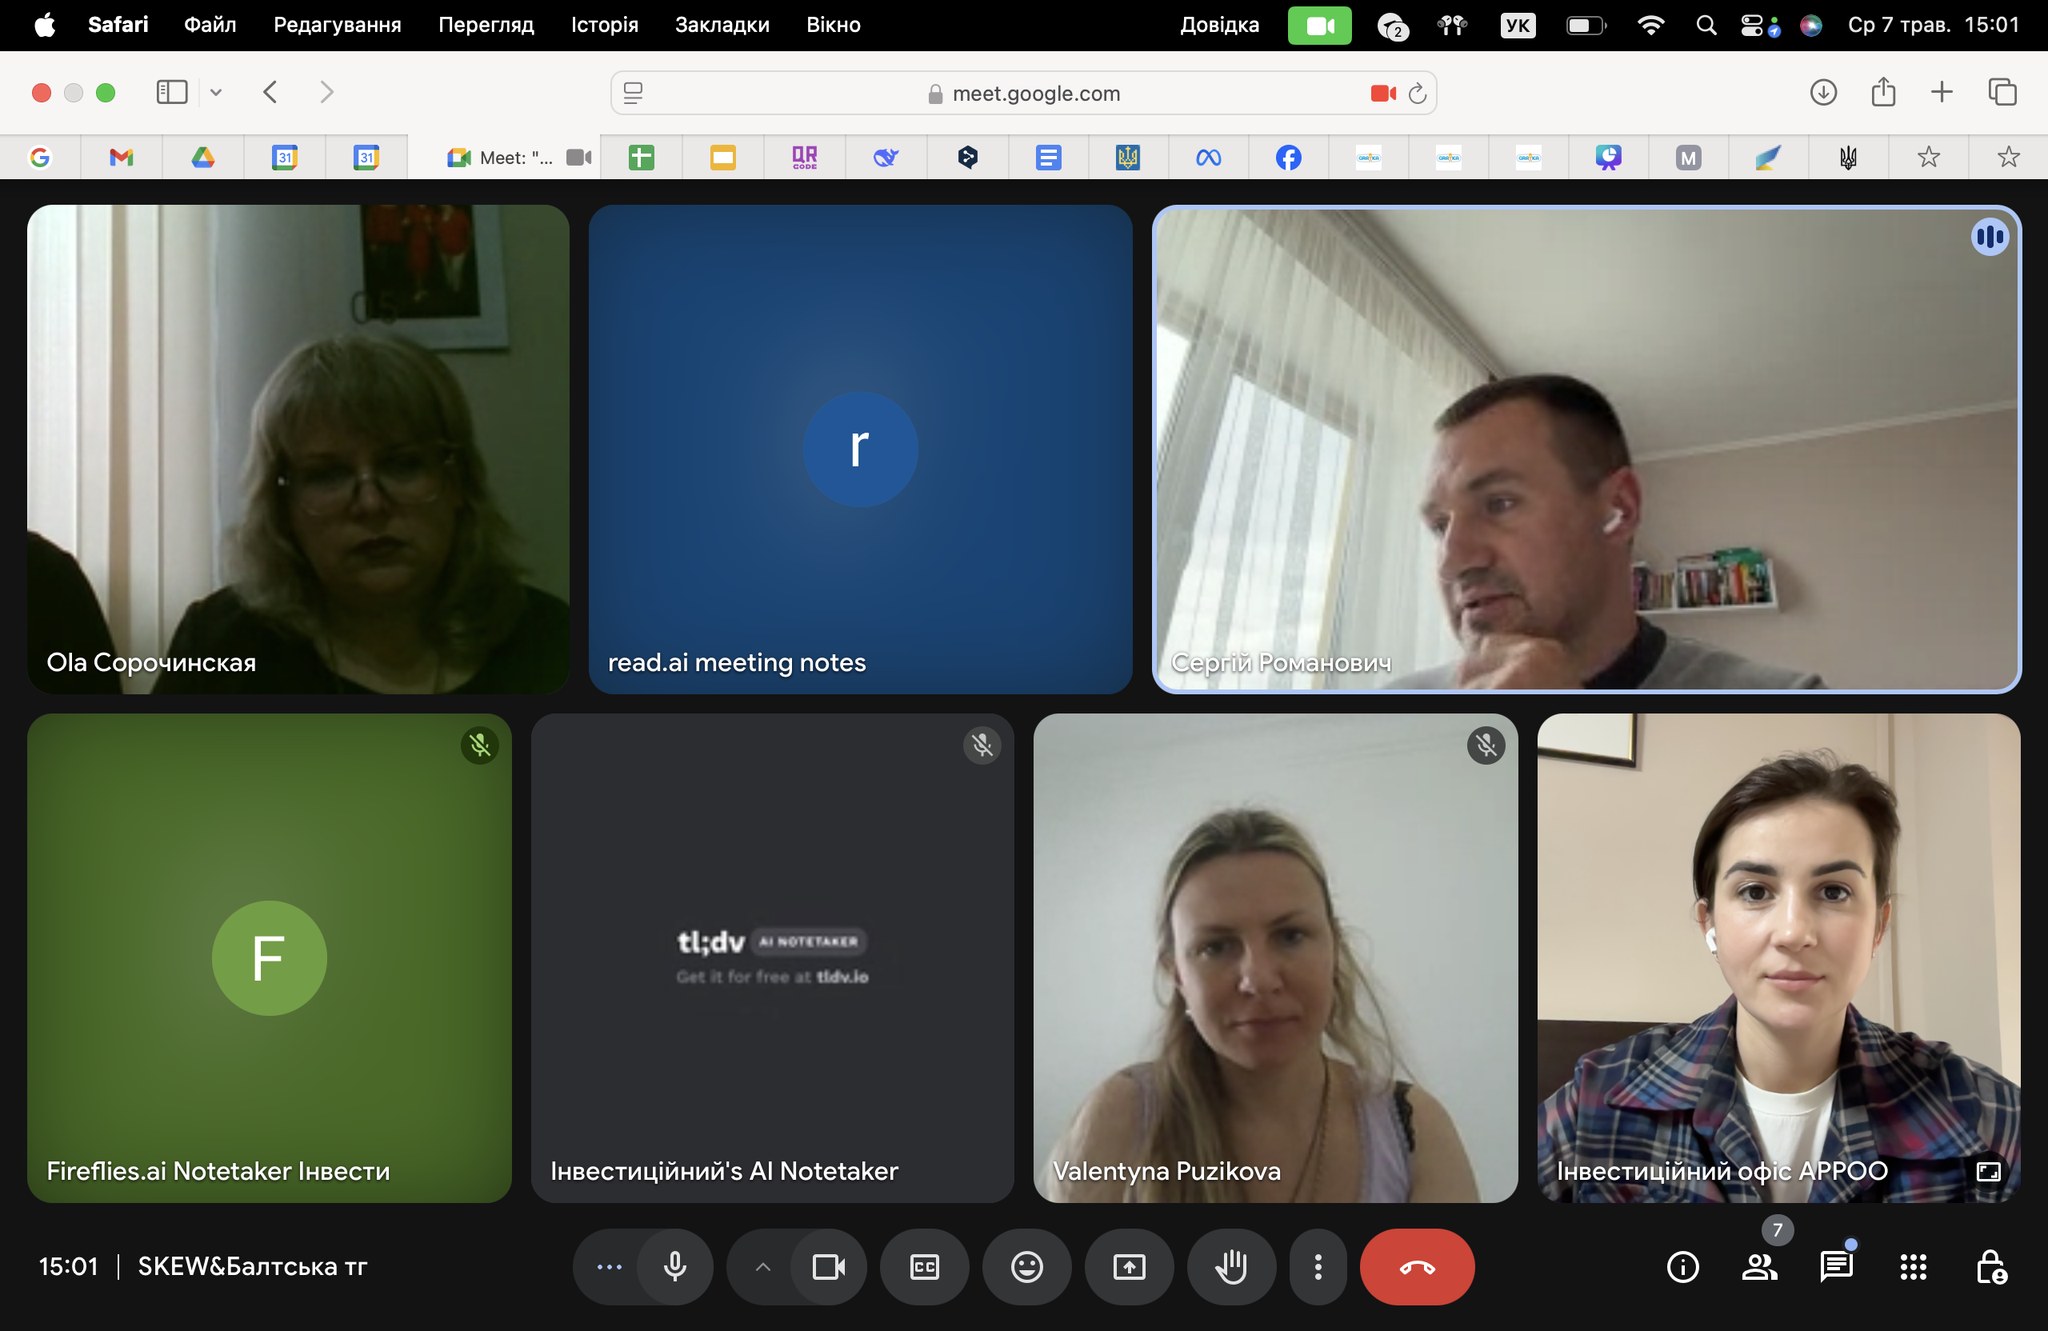The image size is (2048, 1331).
Task: Expand video settings chevron arrow
Action: tap(763, 1267)
